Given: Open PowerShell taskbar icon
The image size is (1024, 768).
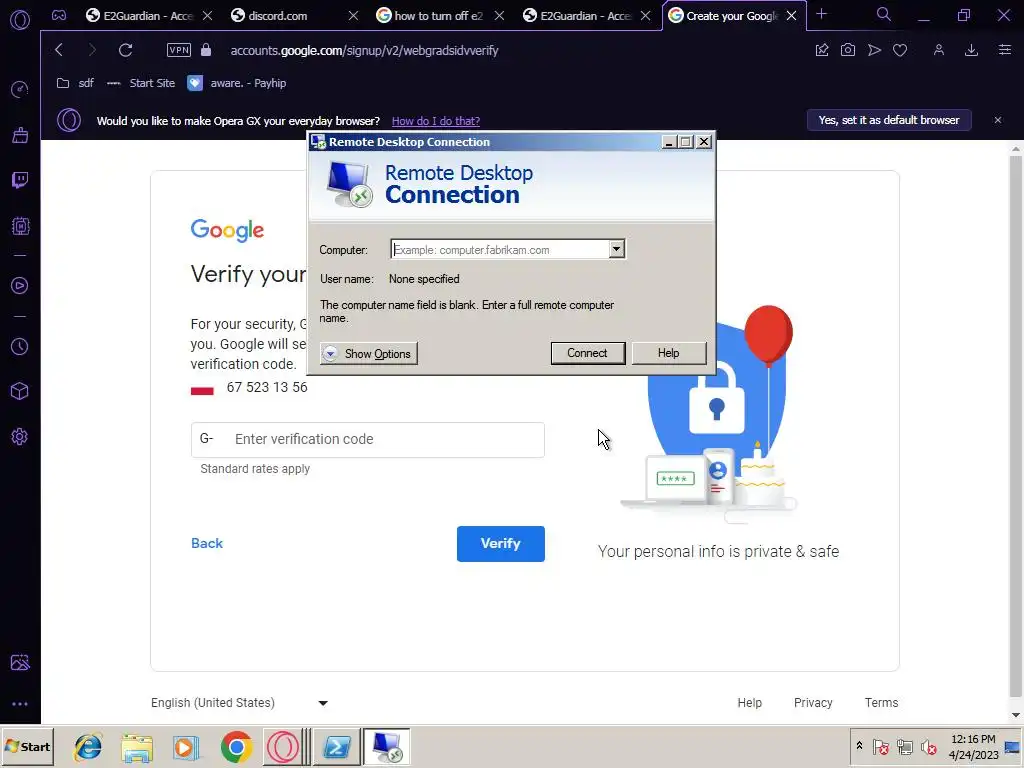Looking at the screenshot, I should point(337,746).
